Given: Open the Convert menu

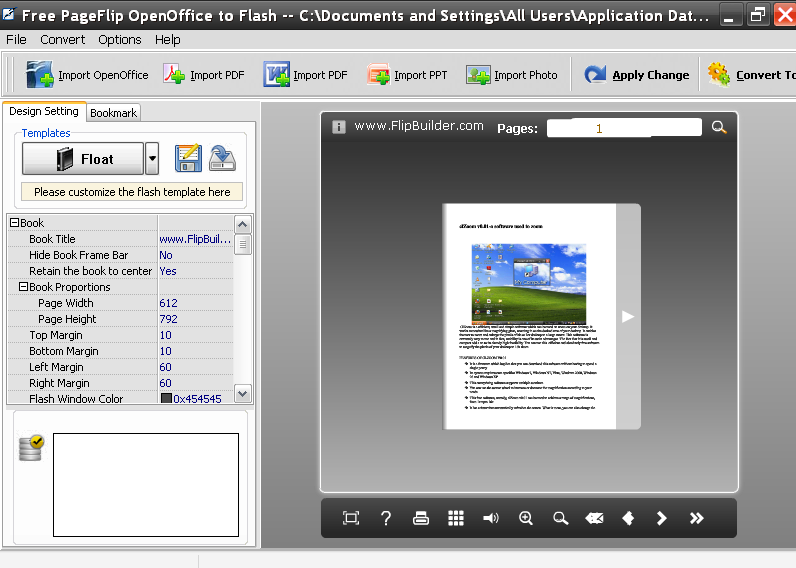Looking at the screenshot, I should click(62, 39).
